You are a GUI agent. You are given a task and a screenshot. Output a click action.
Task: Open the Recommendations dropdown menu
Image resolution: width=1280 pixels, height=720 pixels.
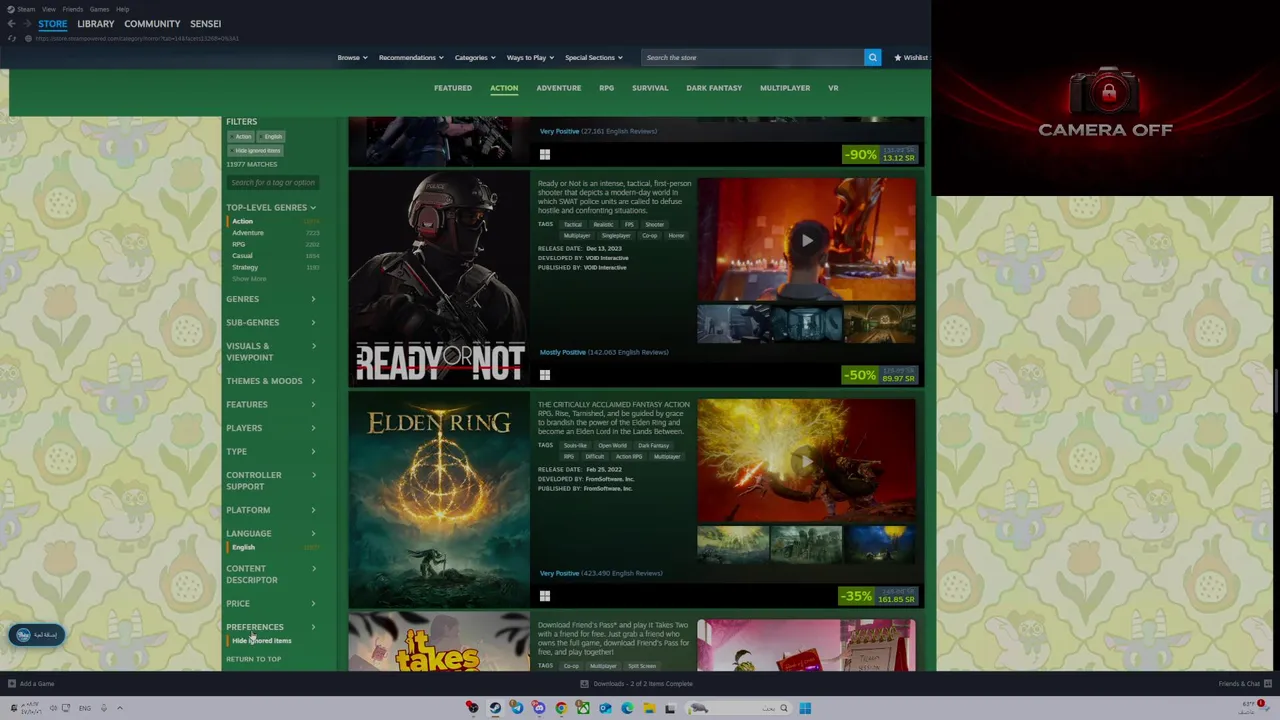(411, 57)
